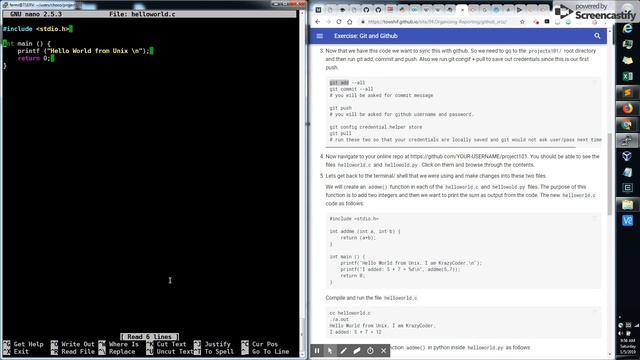This screenshot has width=640, height=360.
Task: Switch to the second GitHub tab
Action: pos(378,10)
